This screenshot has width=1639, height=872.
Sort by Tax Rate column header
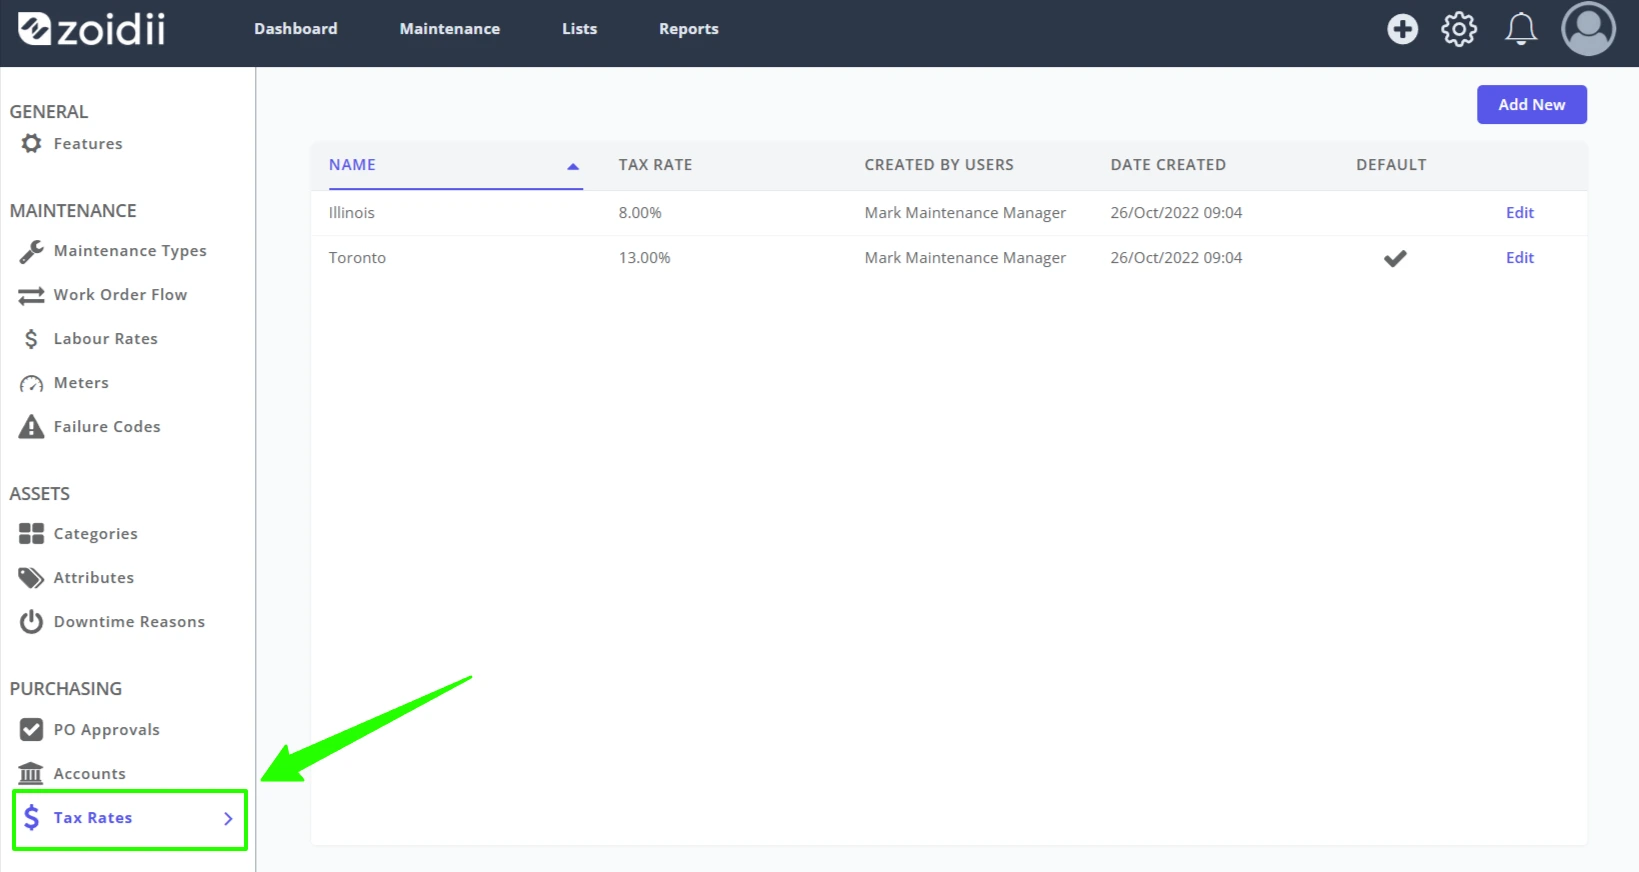pyautogui.click(x=655, y=165)
